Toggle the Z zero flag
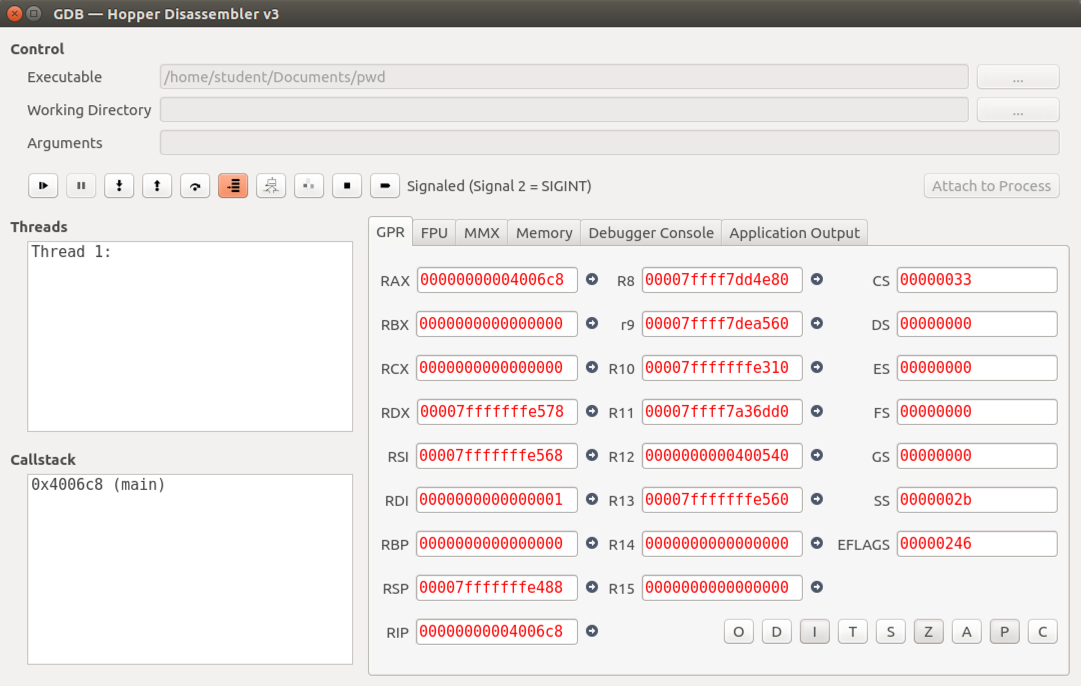This screenshot has height=686, width=1081. point(928,631)
